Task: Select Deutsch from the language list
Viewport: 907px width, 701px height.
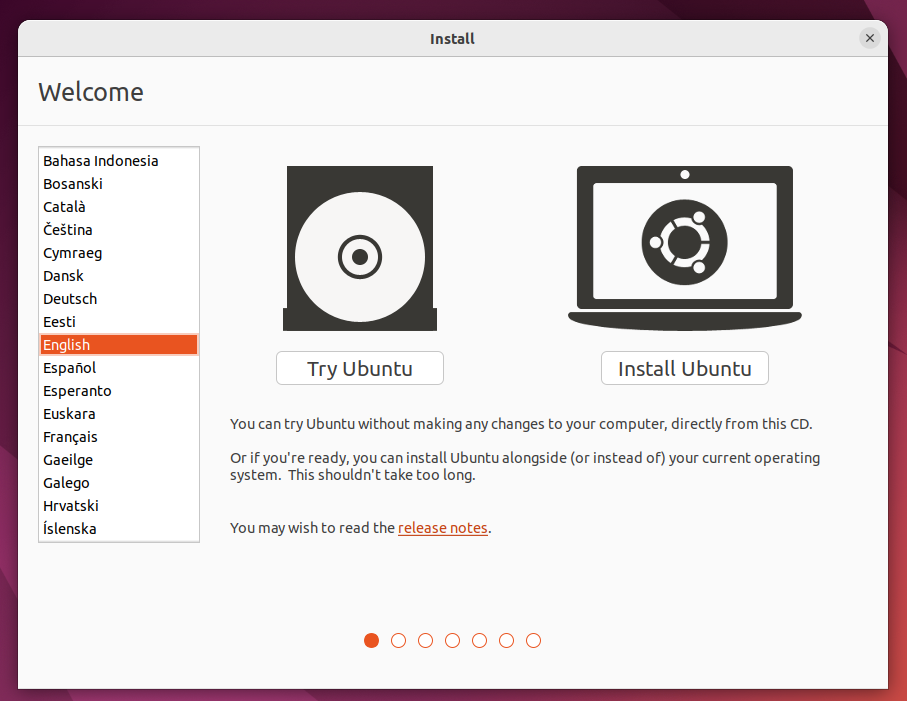Action: click(x=70, y=299)
